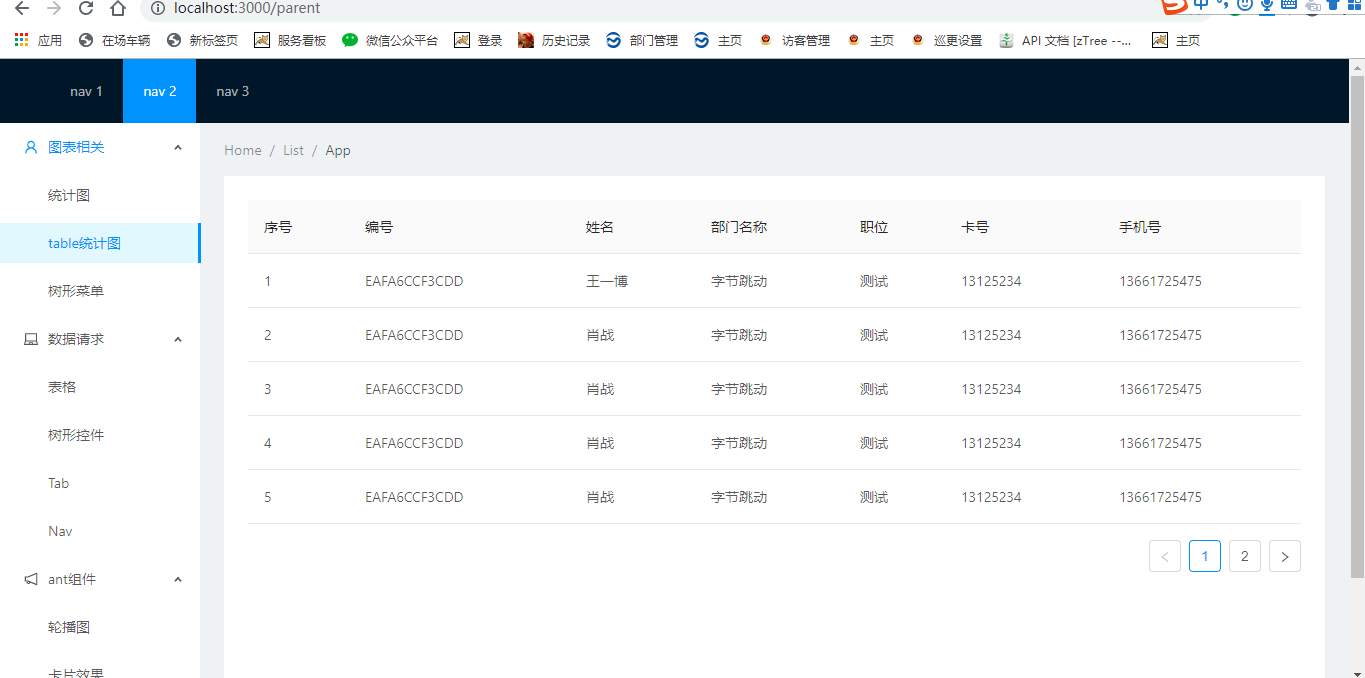This screenshot has width=1365, height=678.
Task: Select page 1 in pagination
Action: pyautogui.click(x=1205, y=556)
